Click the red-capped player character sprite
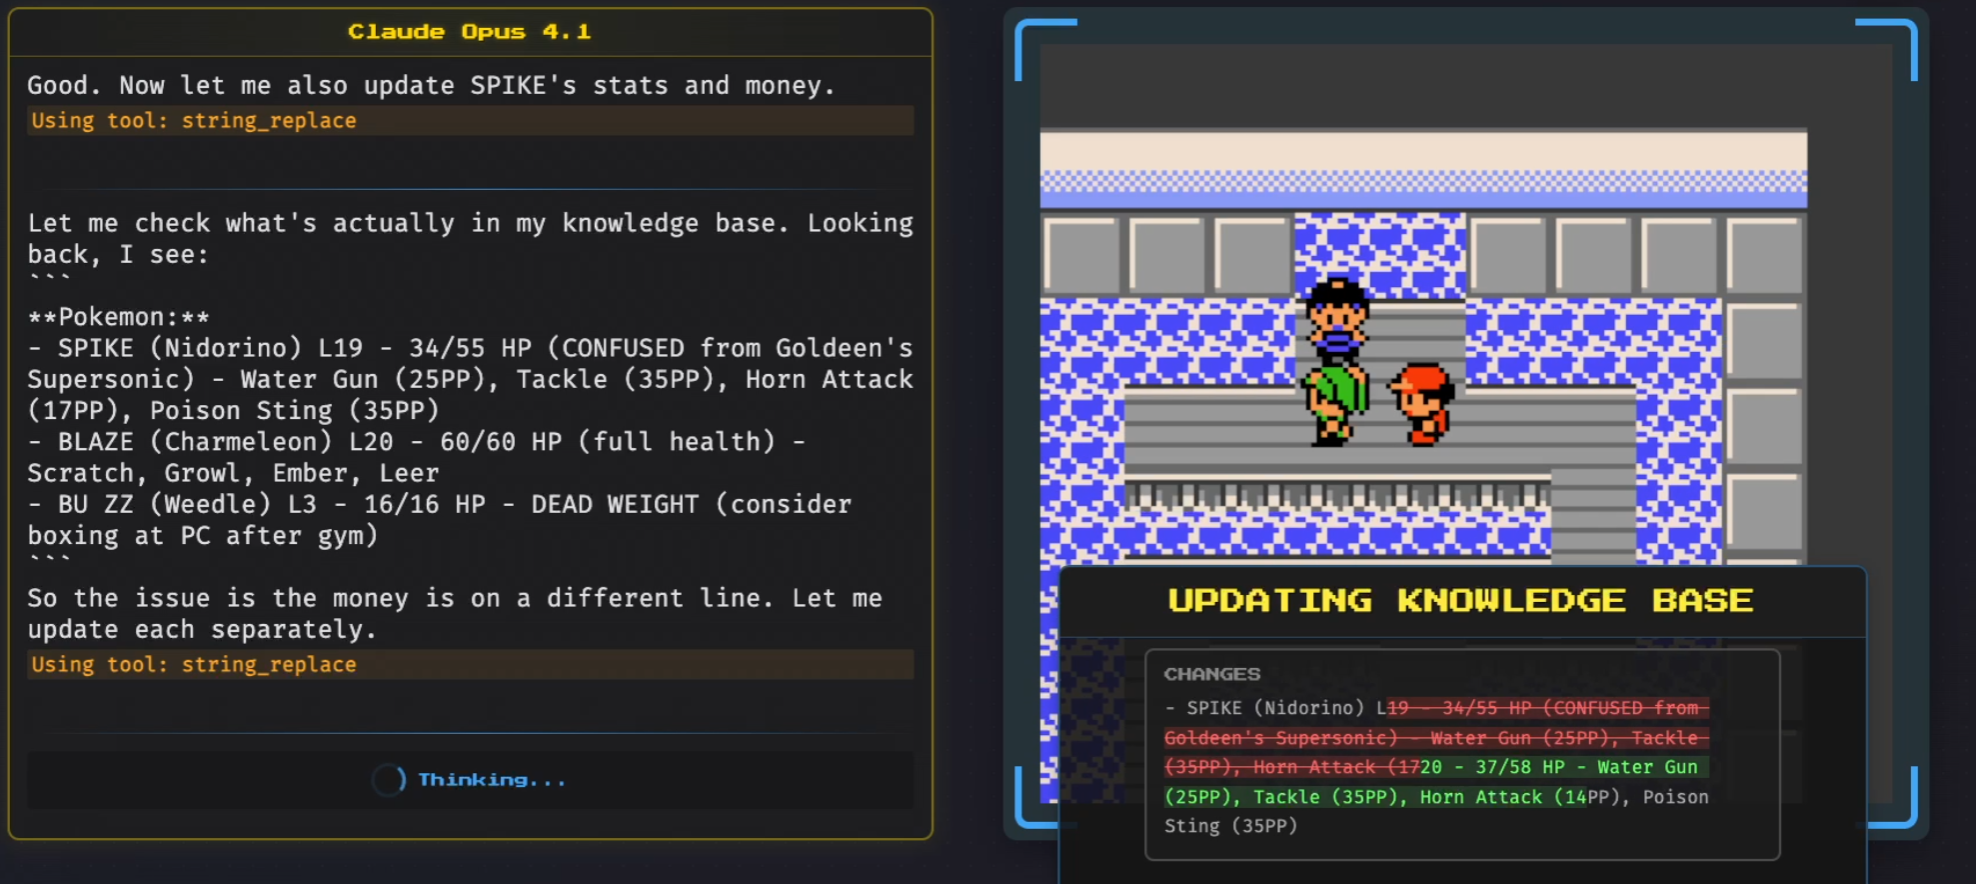The width and height of the screenshot is (1976, 884). click(x=1422, y=404)
